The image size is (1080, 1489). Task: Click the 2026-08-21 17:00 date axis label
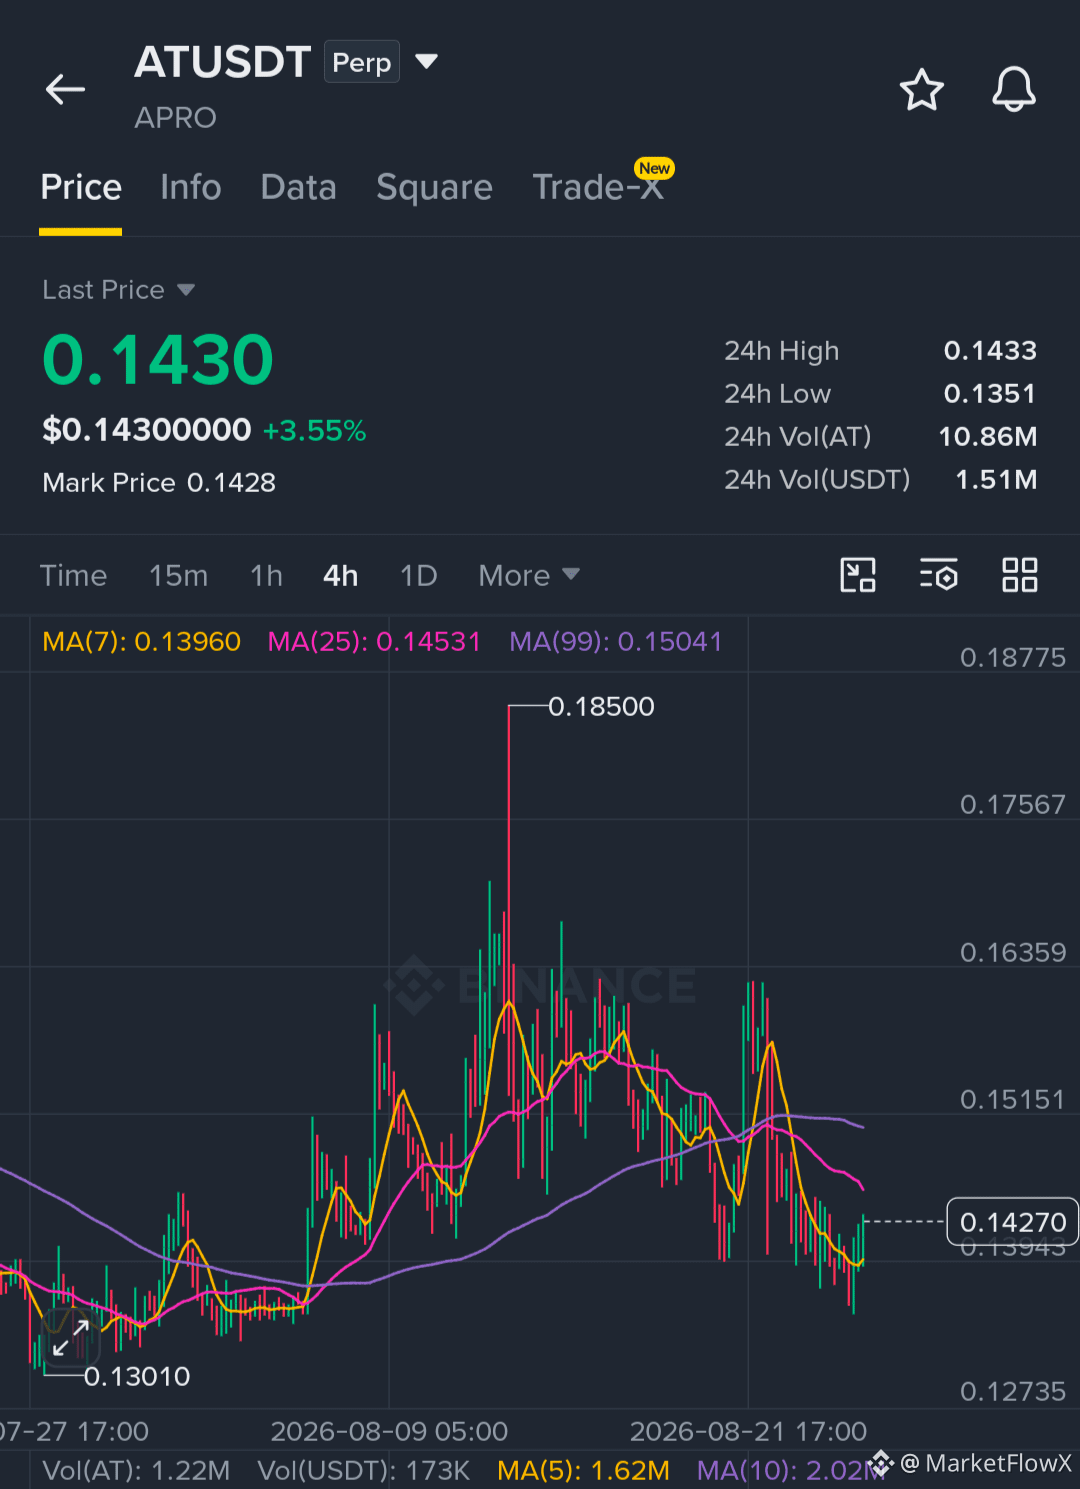(748, 1431)
